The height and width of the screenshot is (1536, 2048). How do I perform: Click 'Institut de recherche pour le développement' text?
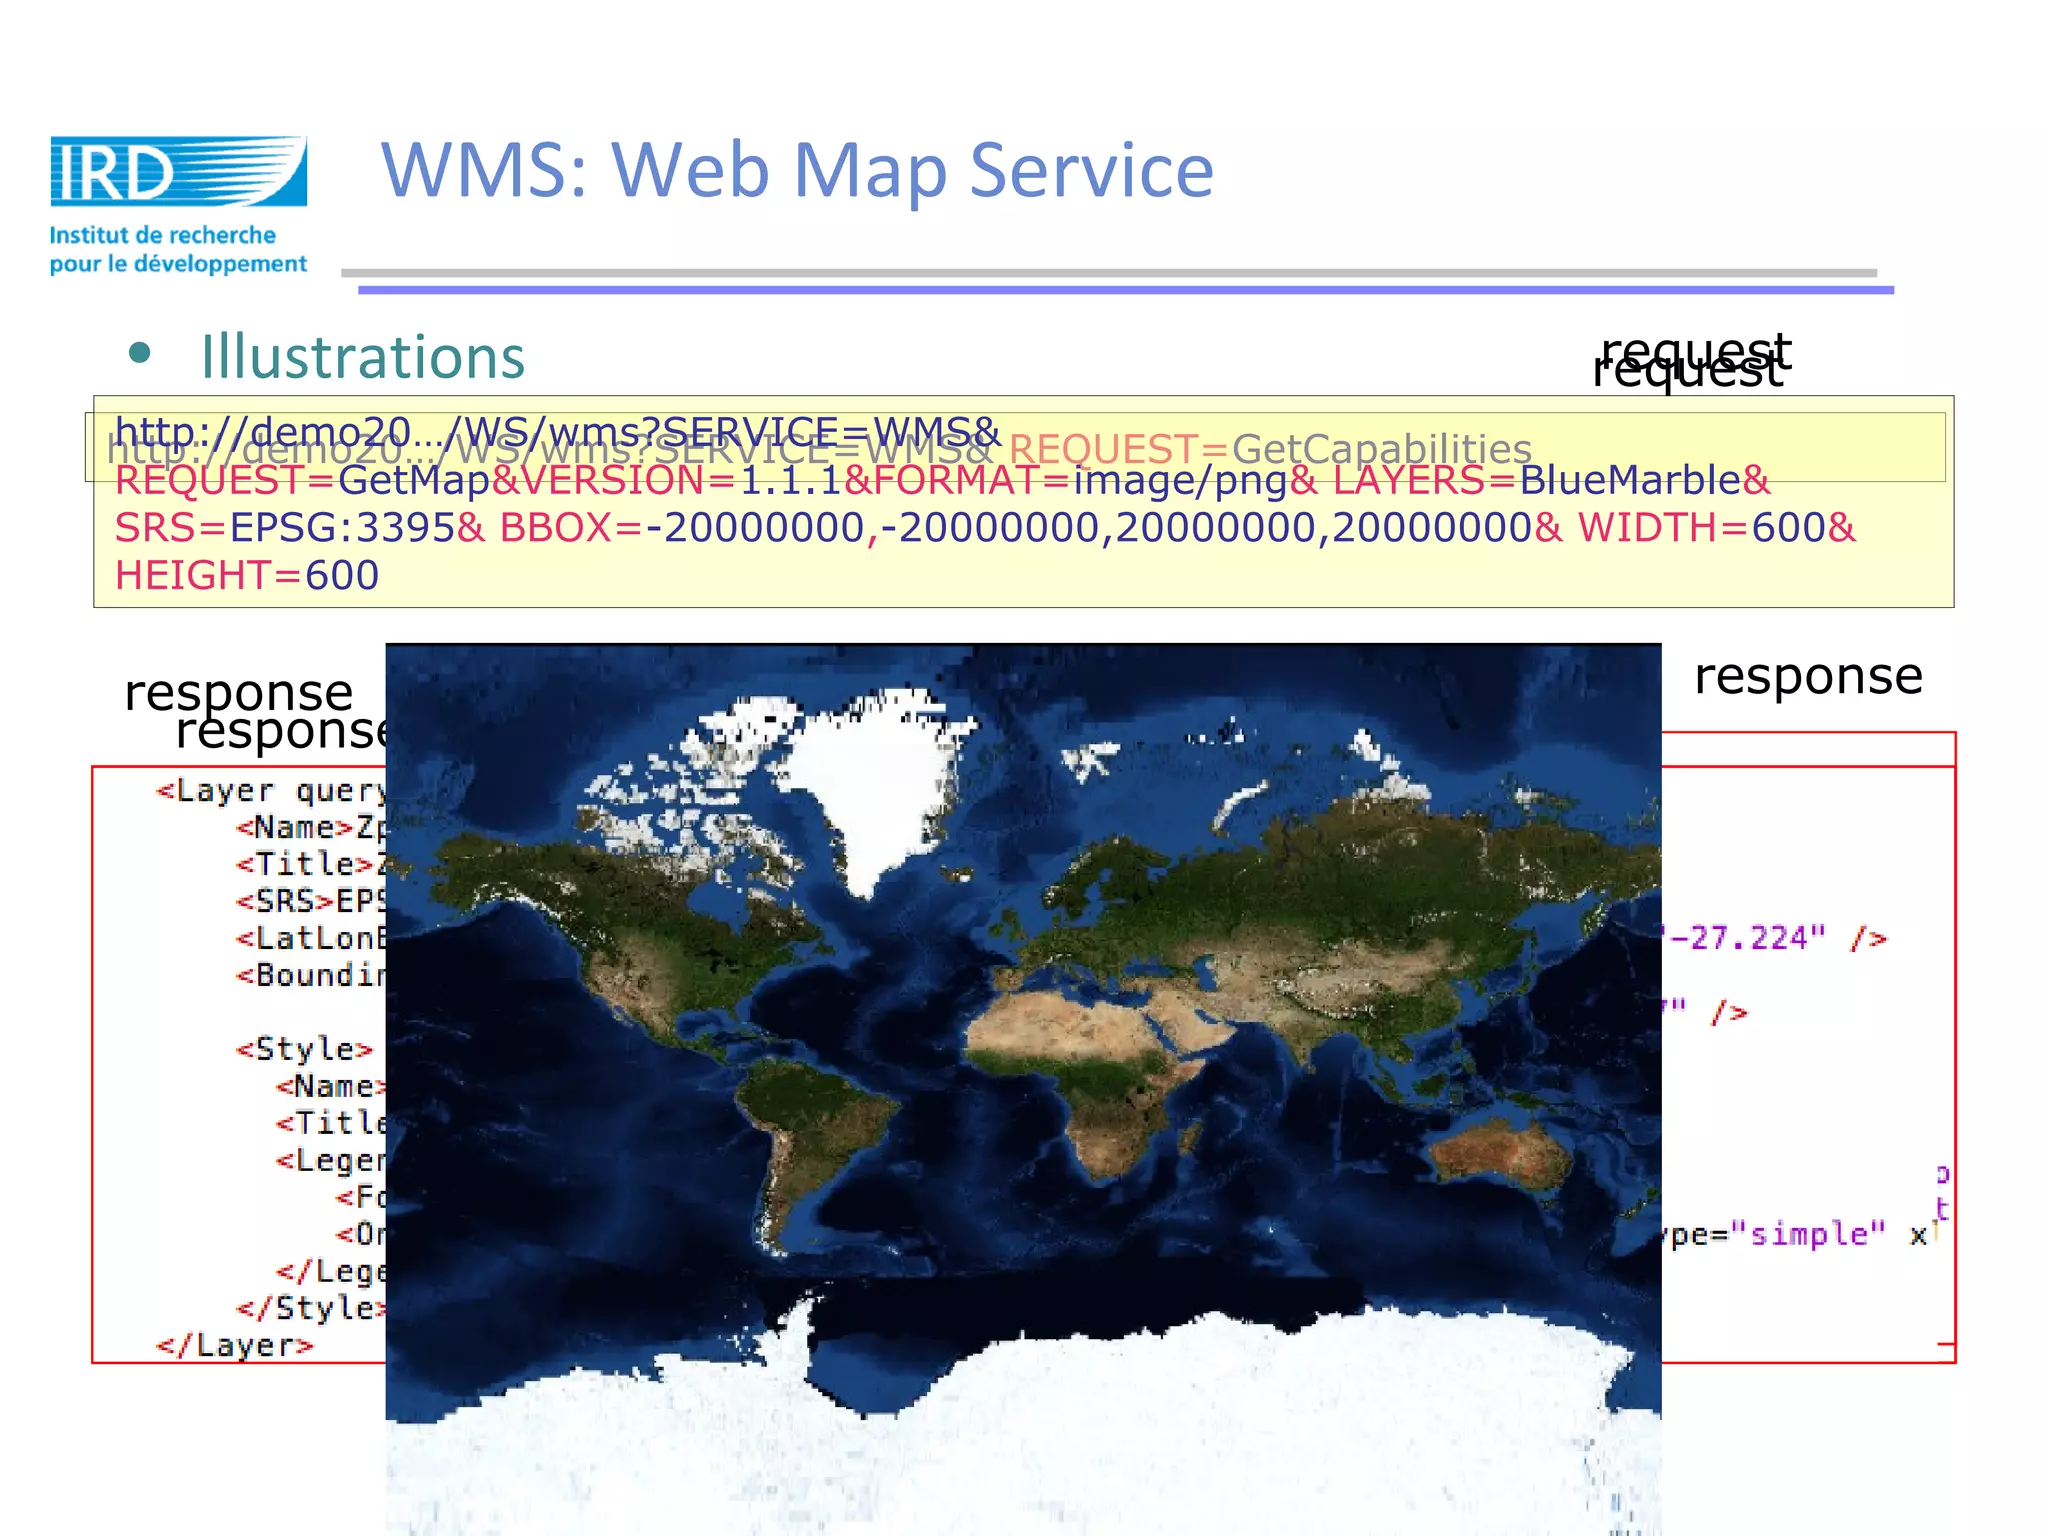(x=178, y=249)
